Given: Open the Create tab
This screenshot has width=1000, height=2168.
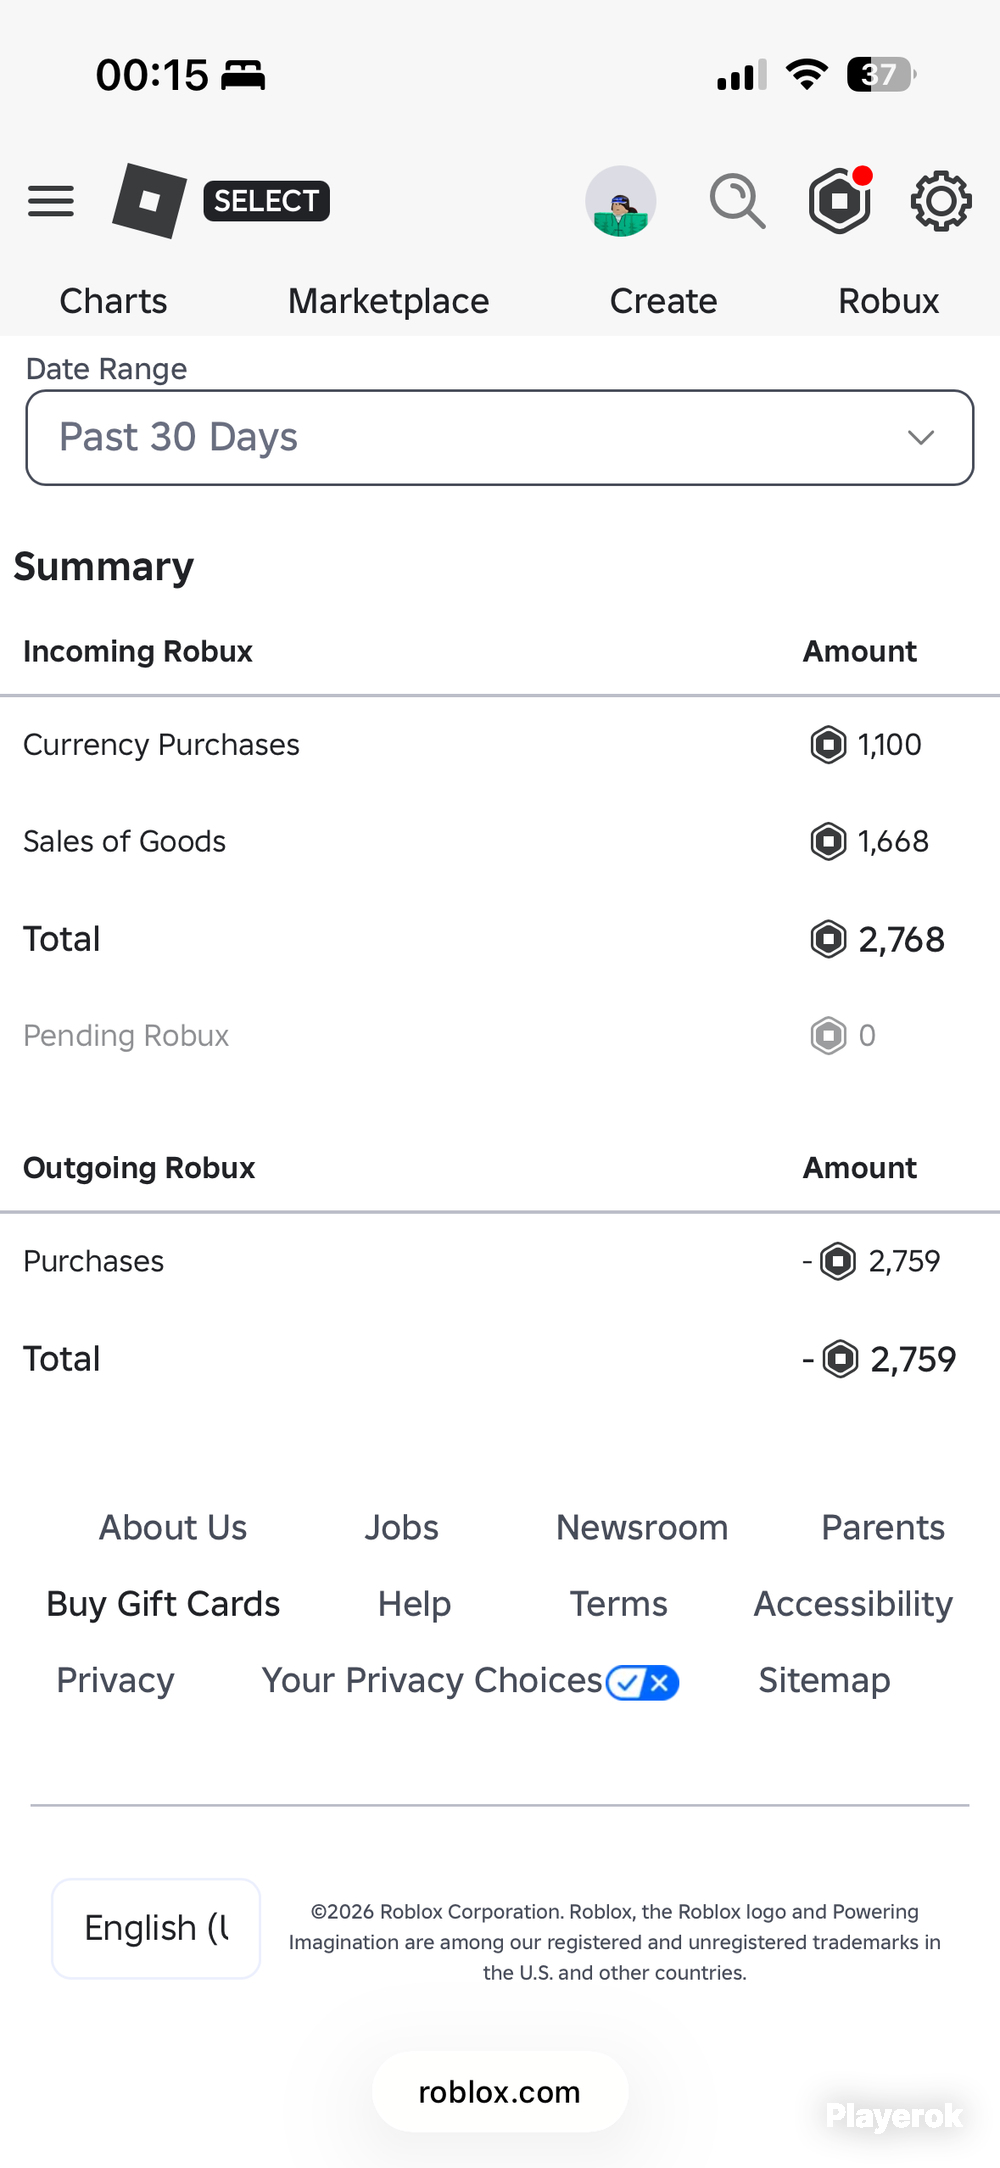Looking at the screenshot, I should [x=664, y=301].
